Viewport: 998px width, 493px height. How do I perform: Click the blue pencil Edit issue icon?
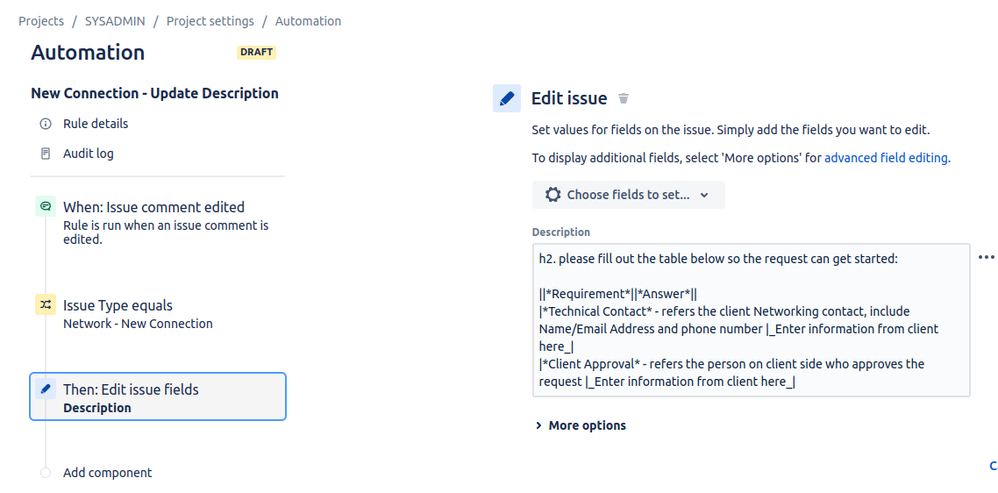coord(507,99)
